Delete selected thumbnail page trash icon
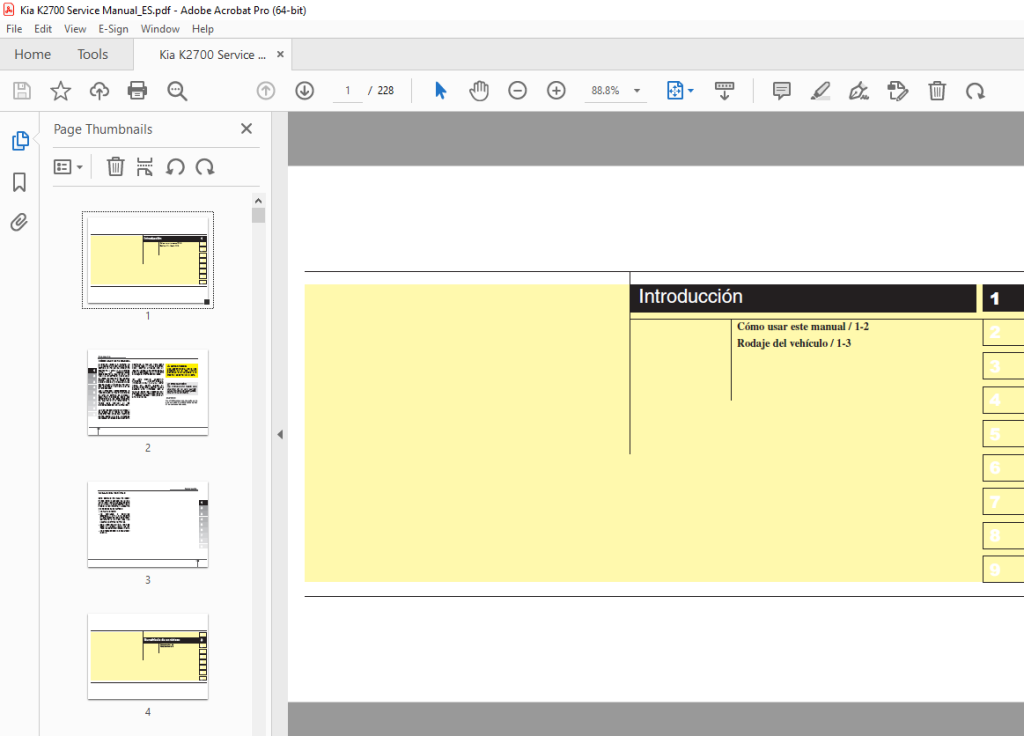This screenshot has width=1024, height=736. (x=116, y=167)
